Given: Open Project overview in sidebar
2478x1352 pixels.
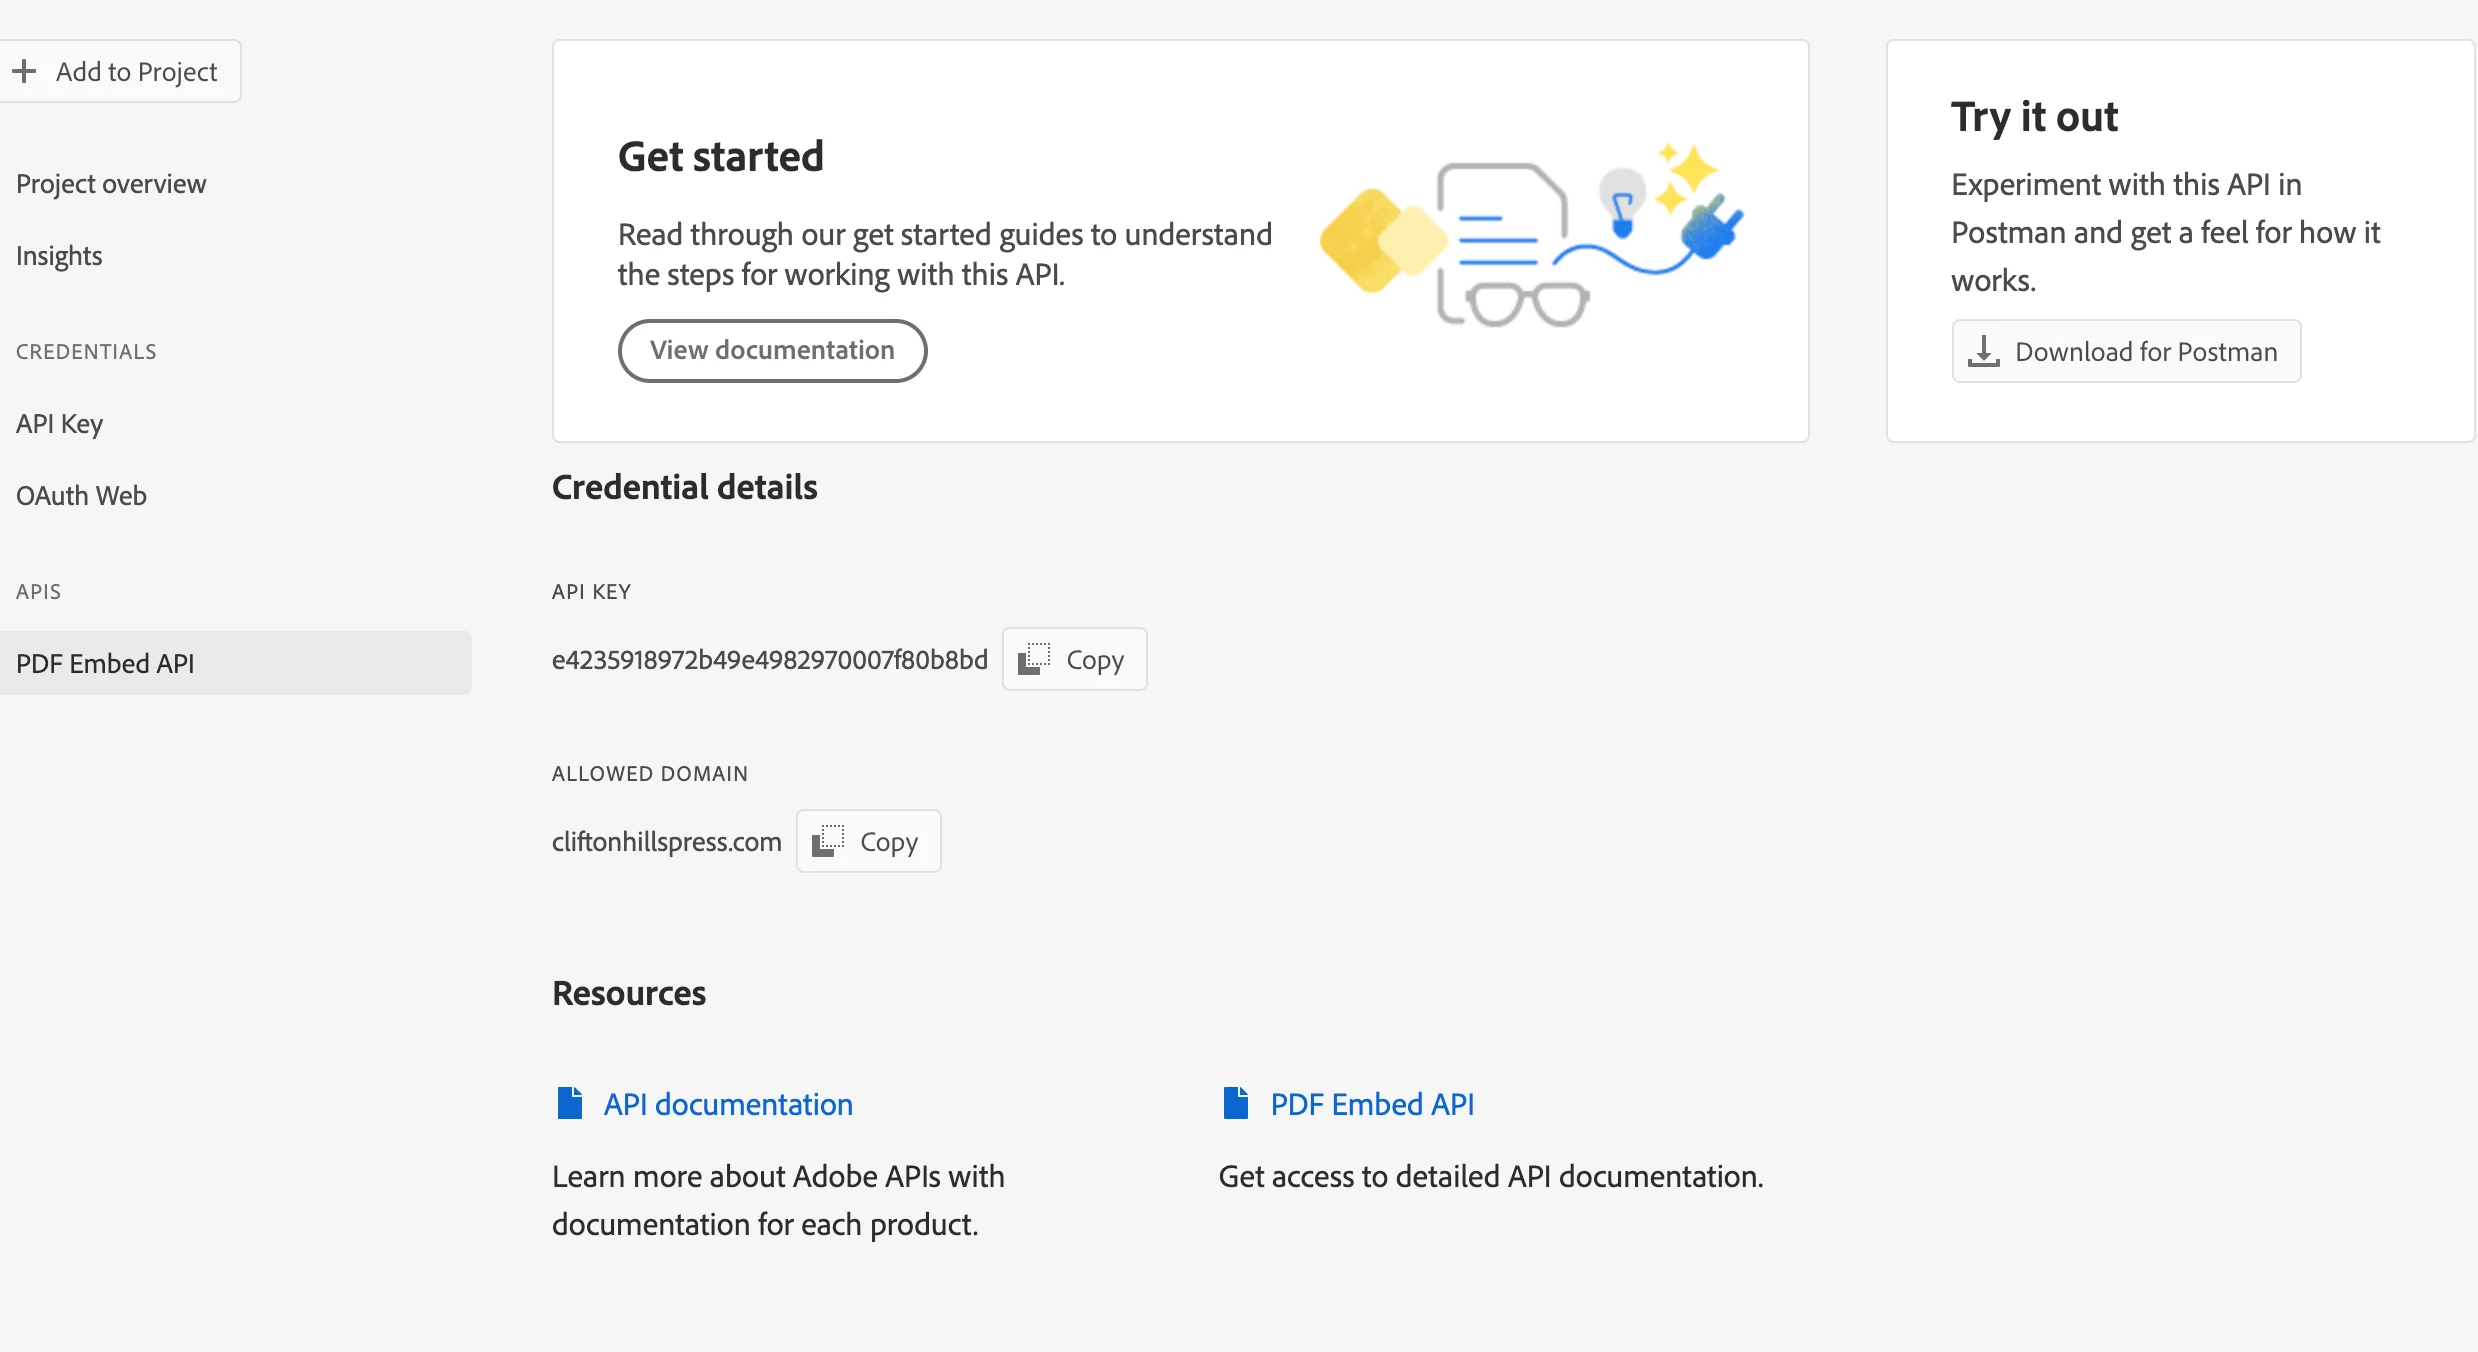Looking at the screenshot, I should coord(111,184).
